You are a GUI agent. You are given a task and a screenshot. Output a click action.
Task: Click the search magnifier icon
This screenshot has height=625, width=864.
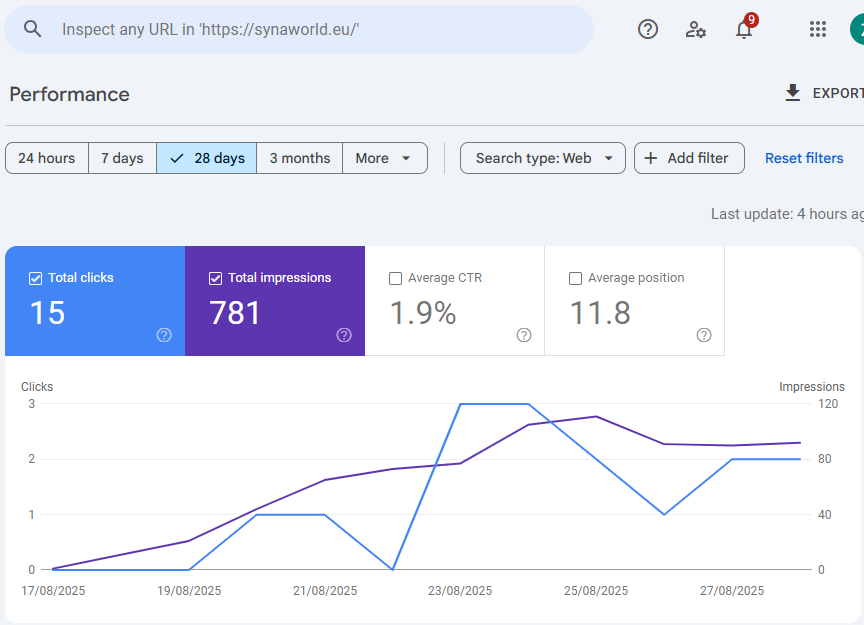coord(31,28)
